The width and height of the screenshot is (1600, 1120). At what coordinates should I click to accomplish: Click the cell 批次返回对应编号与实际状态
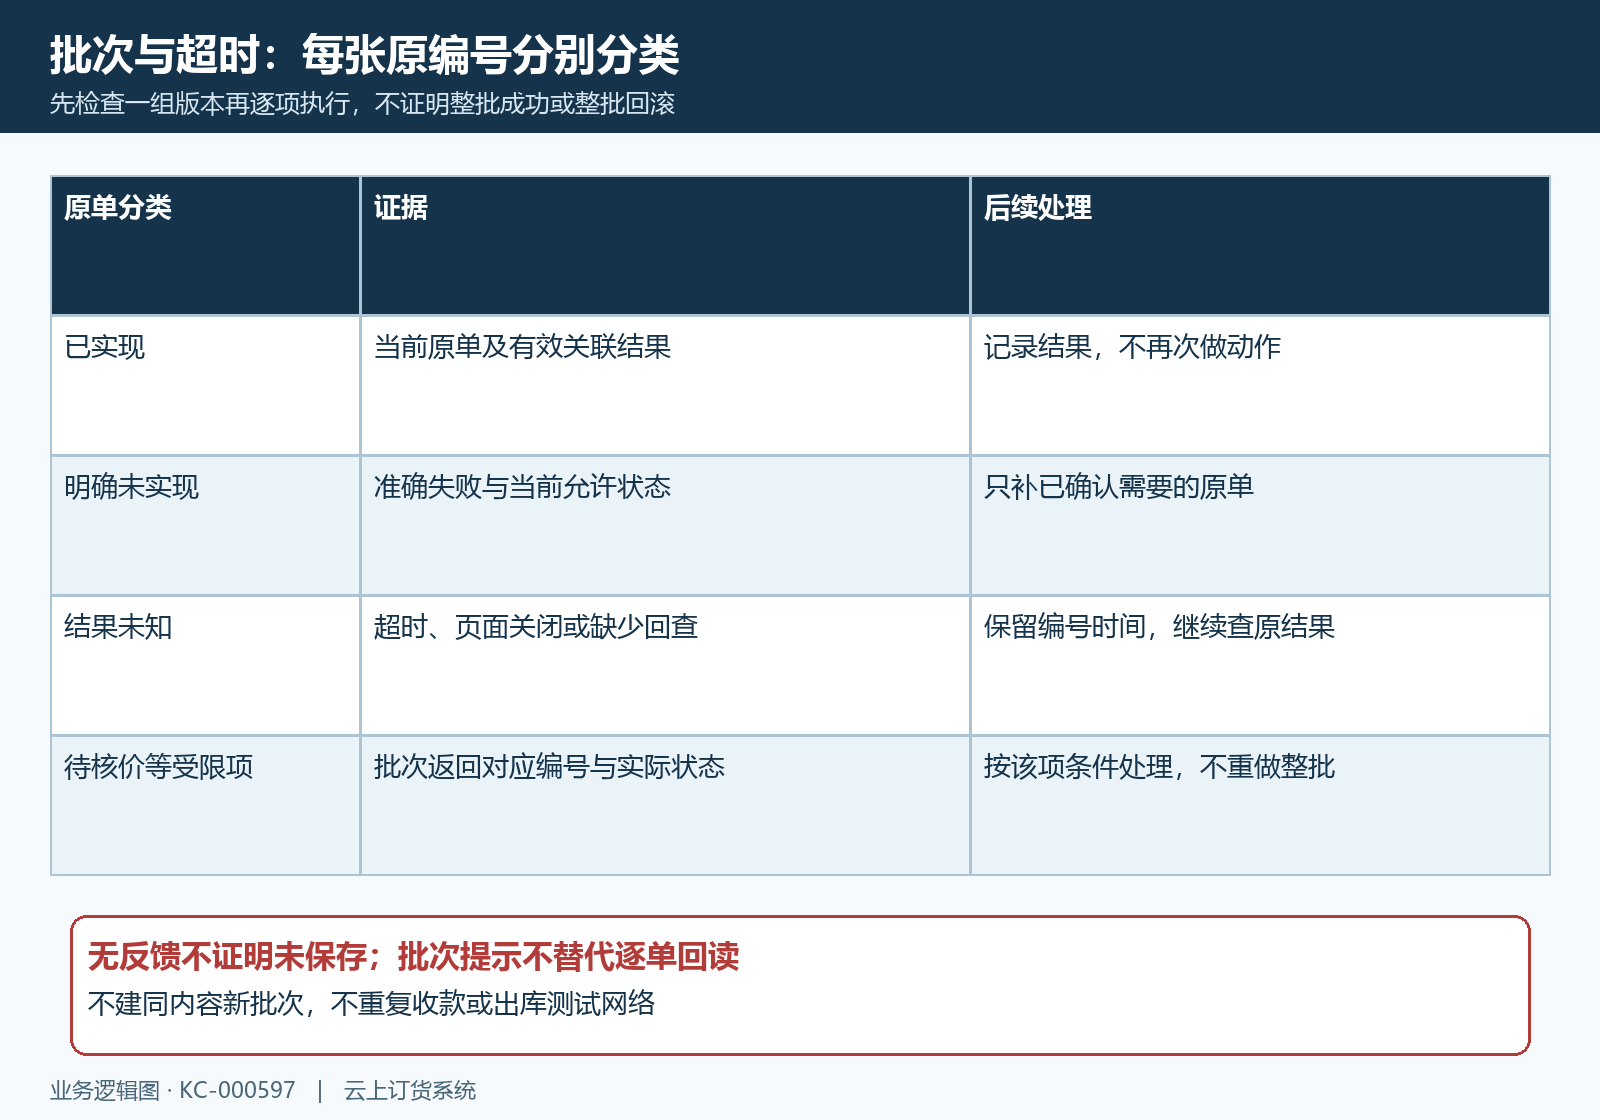665,806
